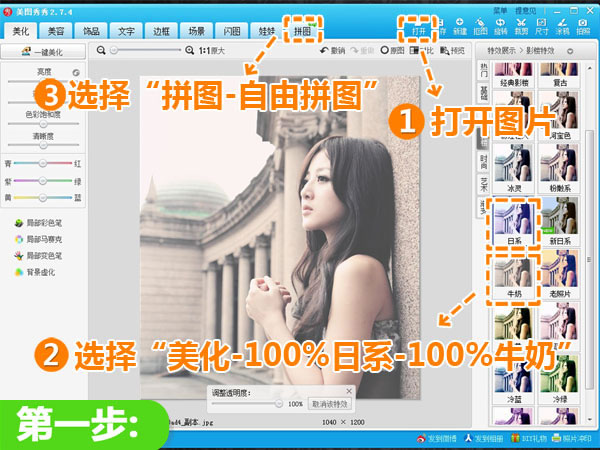Click the zoom in magnifier icon
This screenshot has height=450, width=600.
[x=189, y=50]
